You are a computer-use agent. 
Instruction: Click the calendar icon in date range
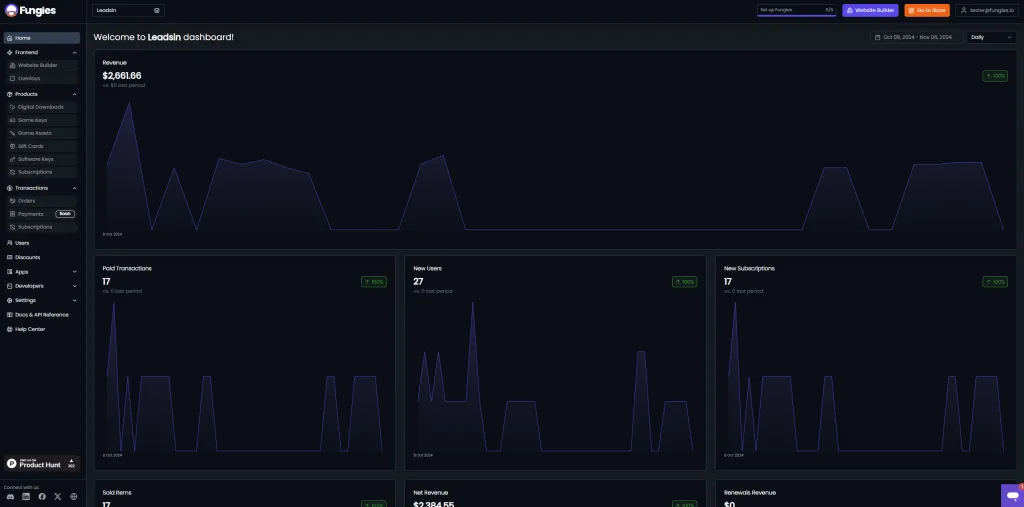click(878, 37)
